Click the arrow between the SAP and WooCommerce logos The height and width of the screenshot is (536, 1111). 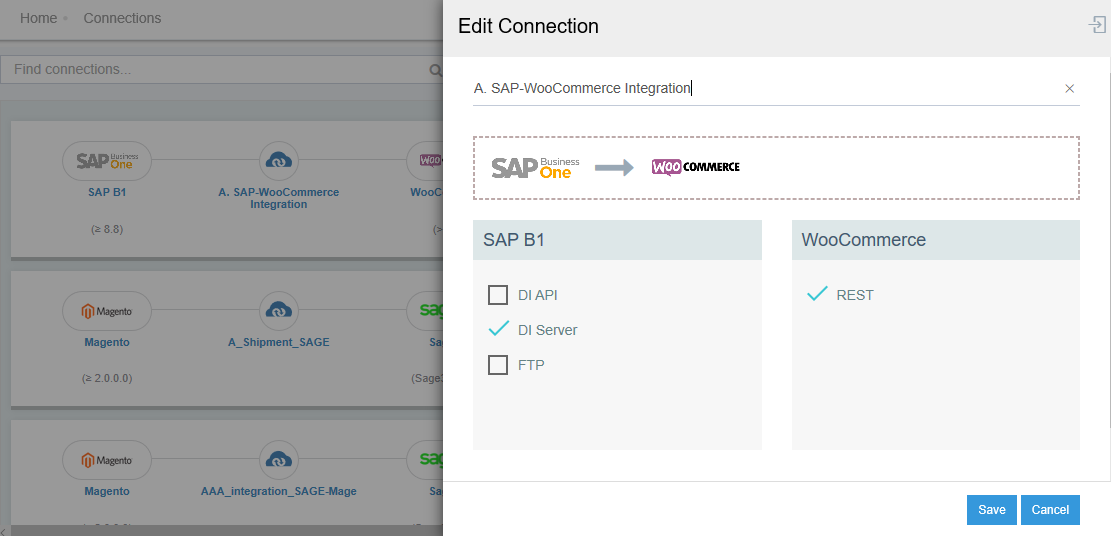(614, 167)
